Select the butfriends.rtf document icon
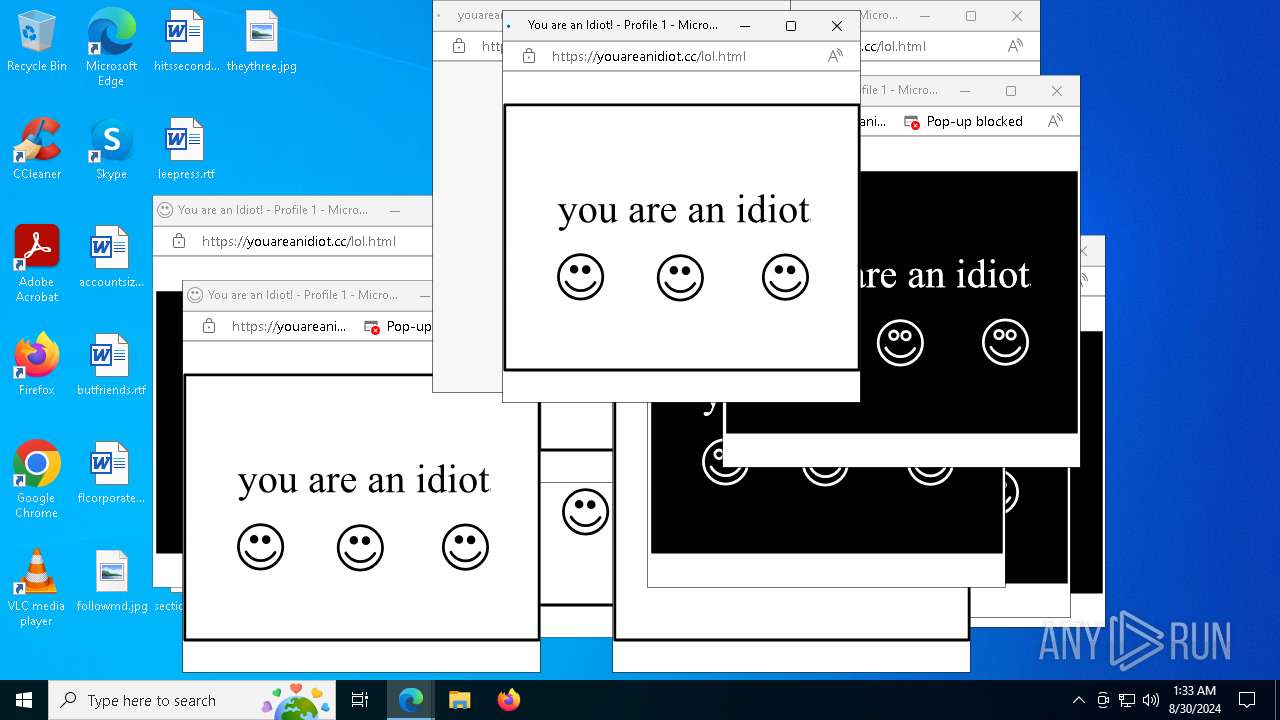 111,366
